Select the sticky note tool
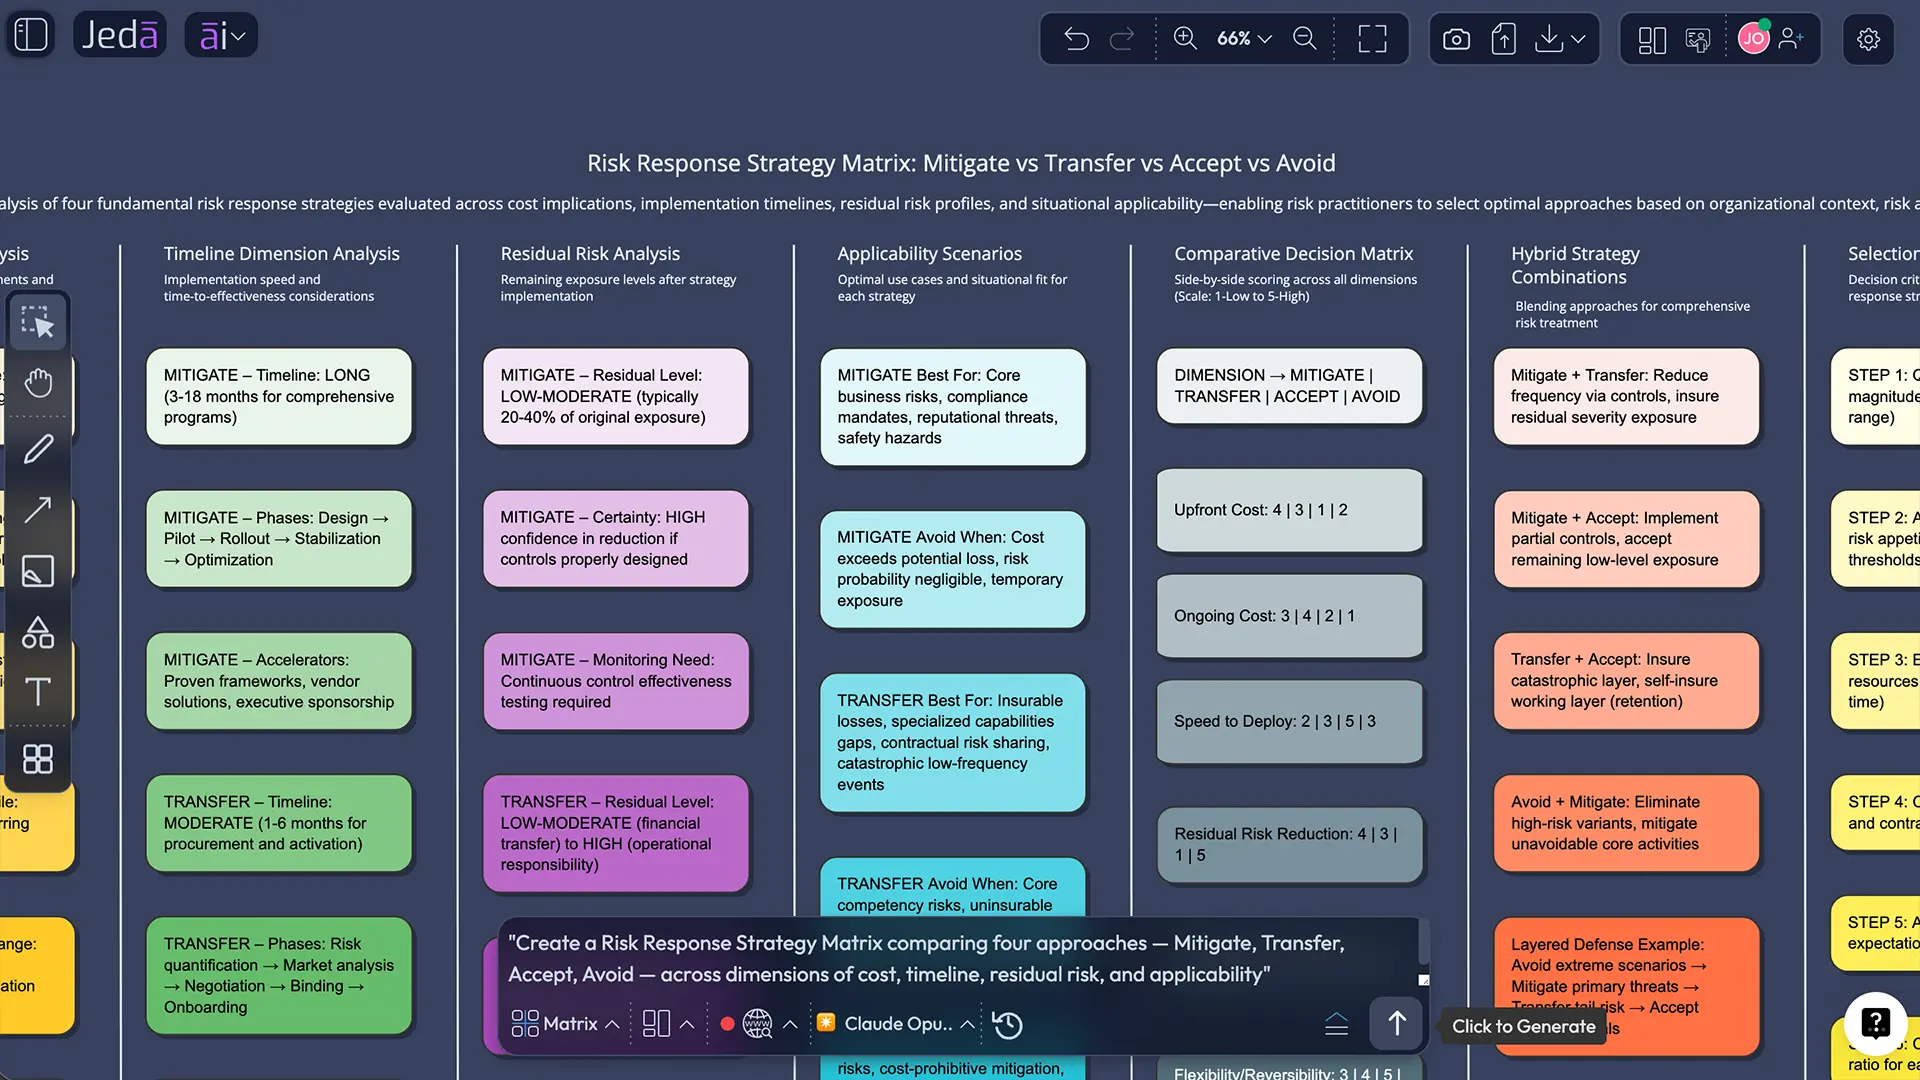Image resolution: width=1920 pixels, height=1080 pixels. coord(38,571)
